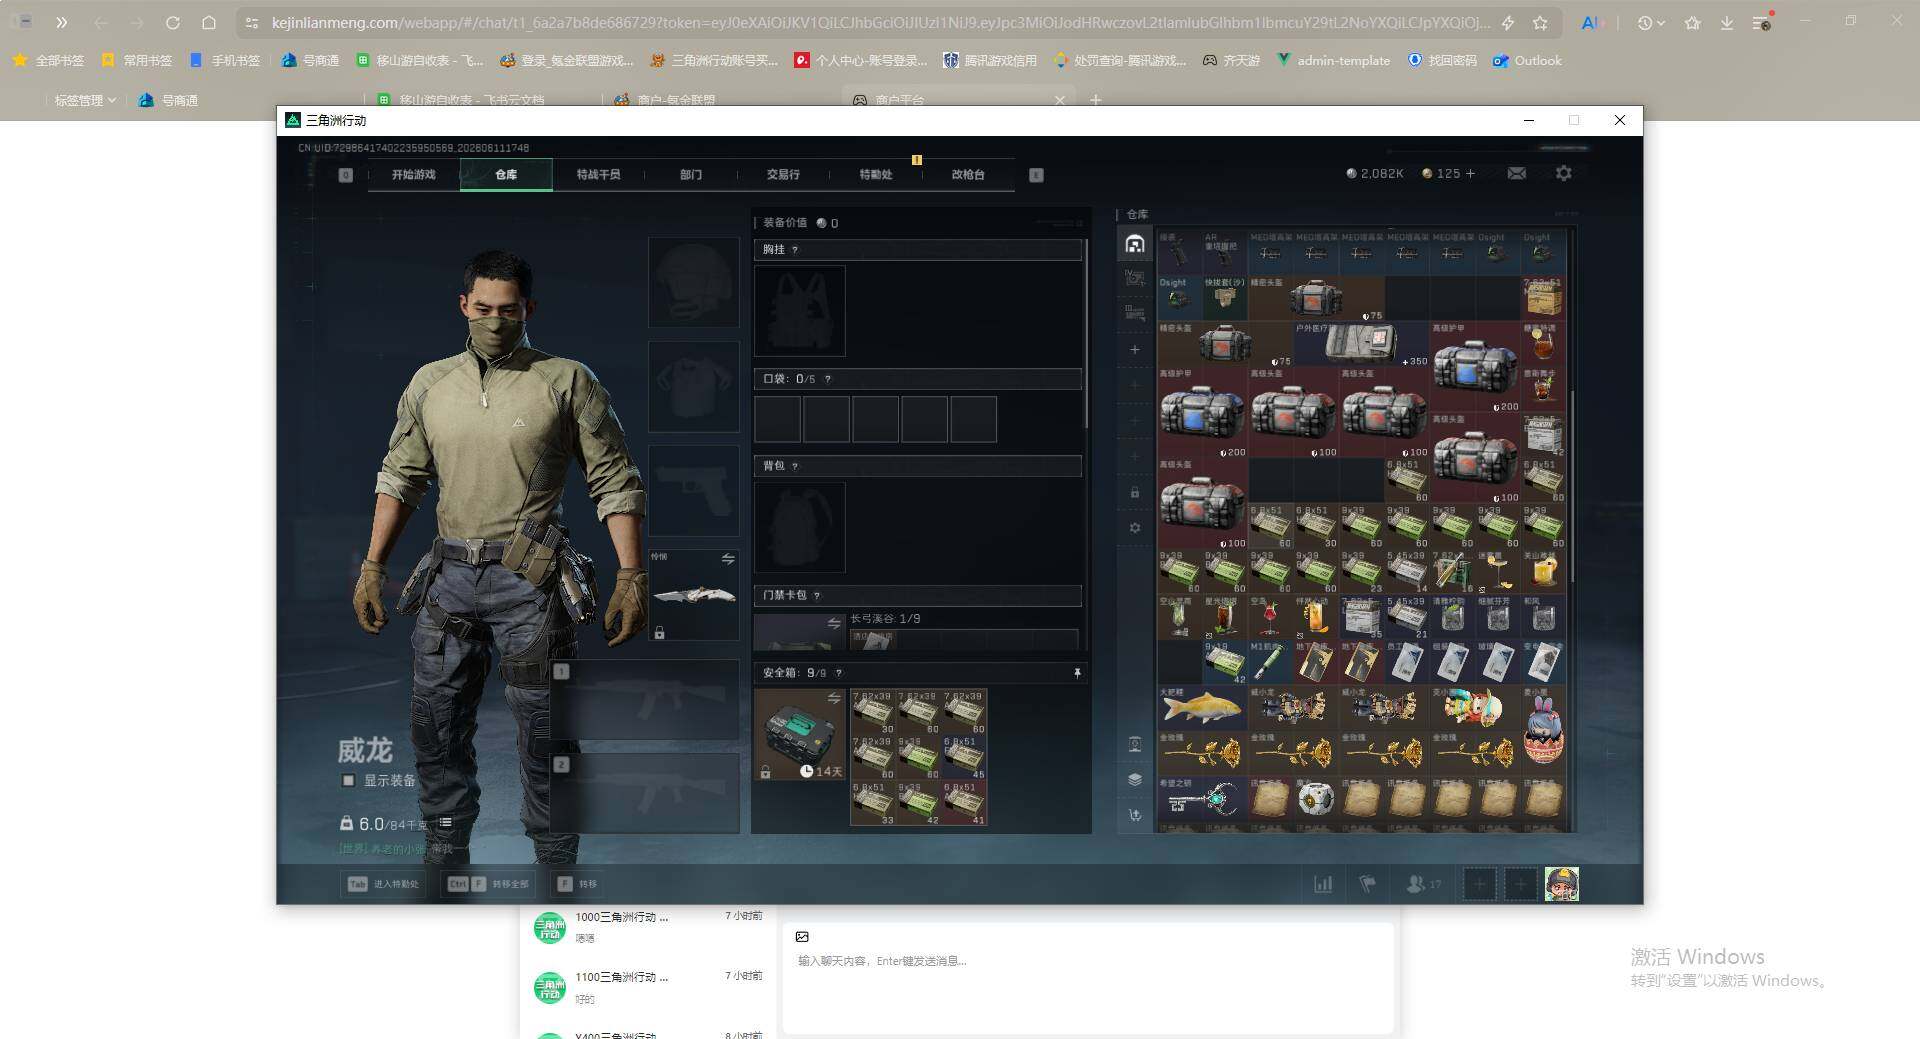Click the browser address bar

880,22
